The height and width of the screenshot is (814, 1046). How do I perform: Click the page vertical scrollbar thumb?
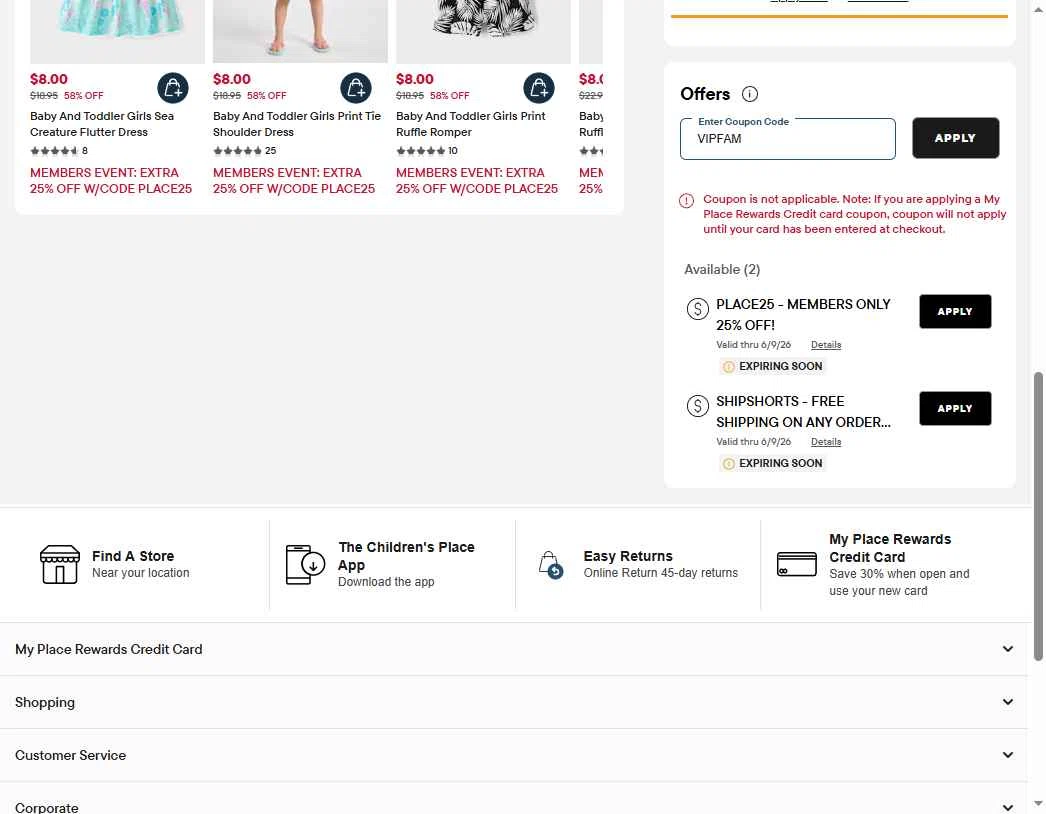tap(1037, 517)
